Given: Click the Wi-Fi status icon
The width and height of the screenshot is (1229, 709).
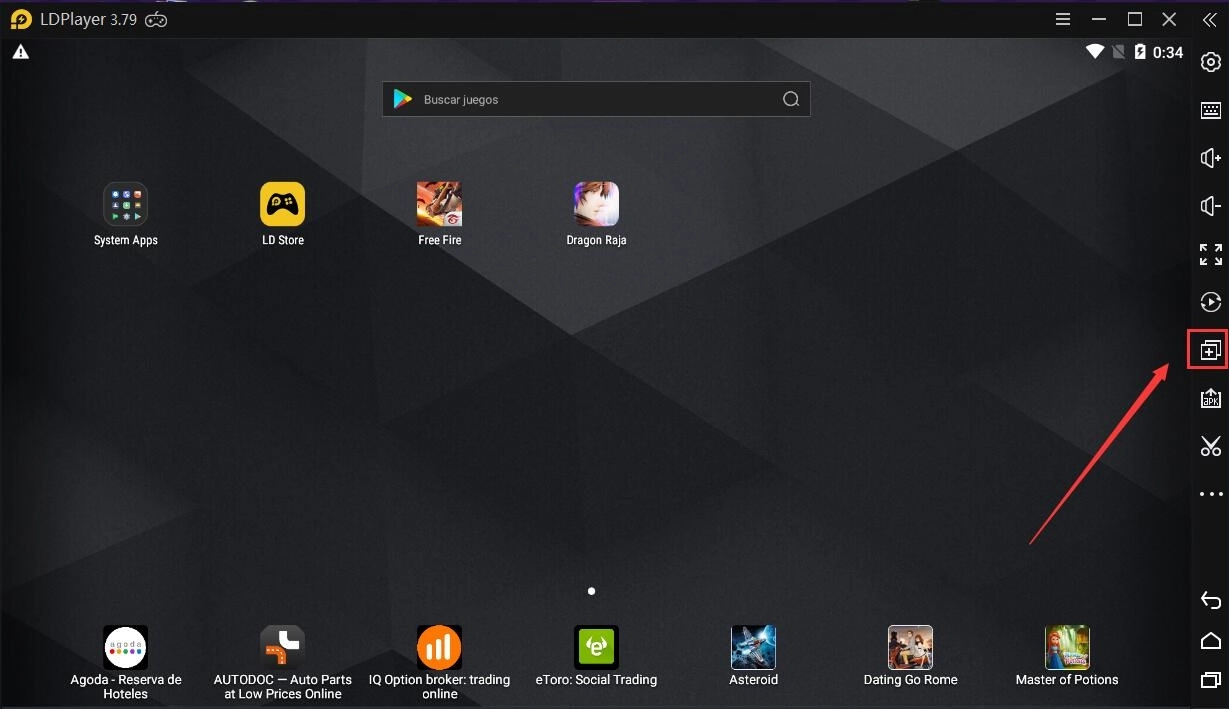Looking at the screenshot, I should tap(1095, 52).
